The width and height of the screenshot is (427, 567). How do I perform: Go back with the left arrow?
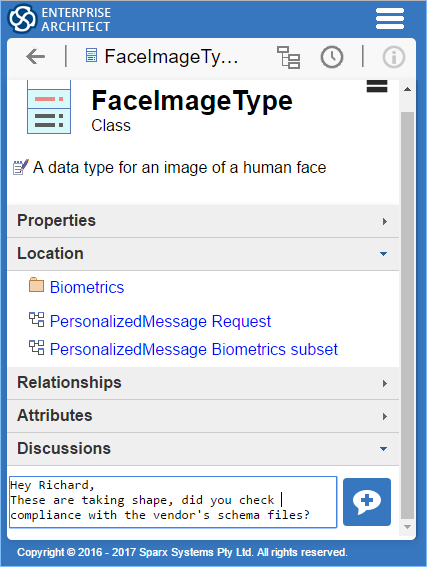[35, 56]
